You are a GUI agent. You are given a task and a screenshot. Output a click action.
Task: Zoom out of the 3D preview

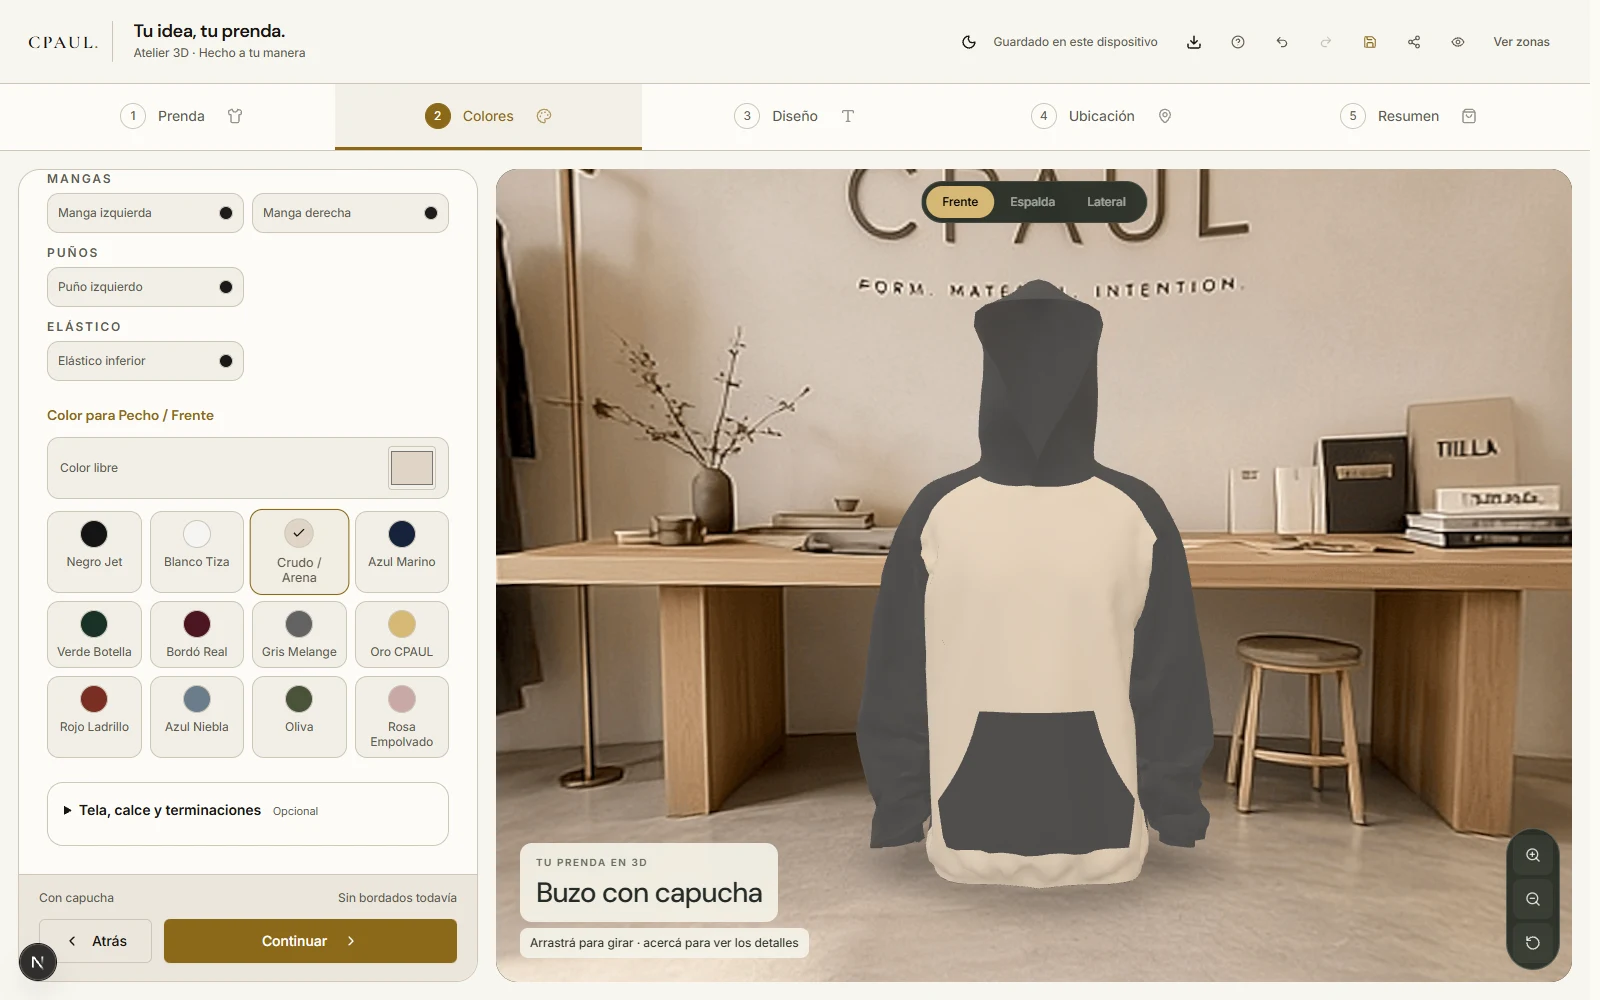(1533, 899)
